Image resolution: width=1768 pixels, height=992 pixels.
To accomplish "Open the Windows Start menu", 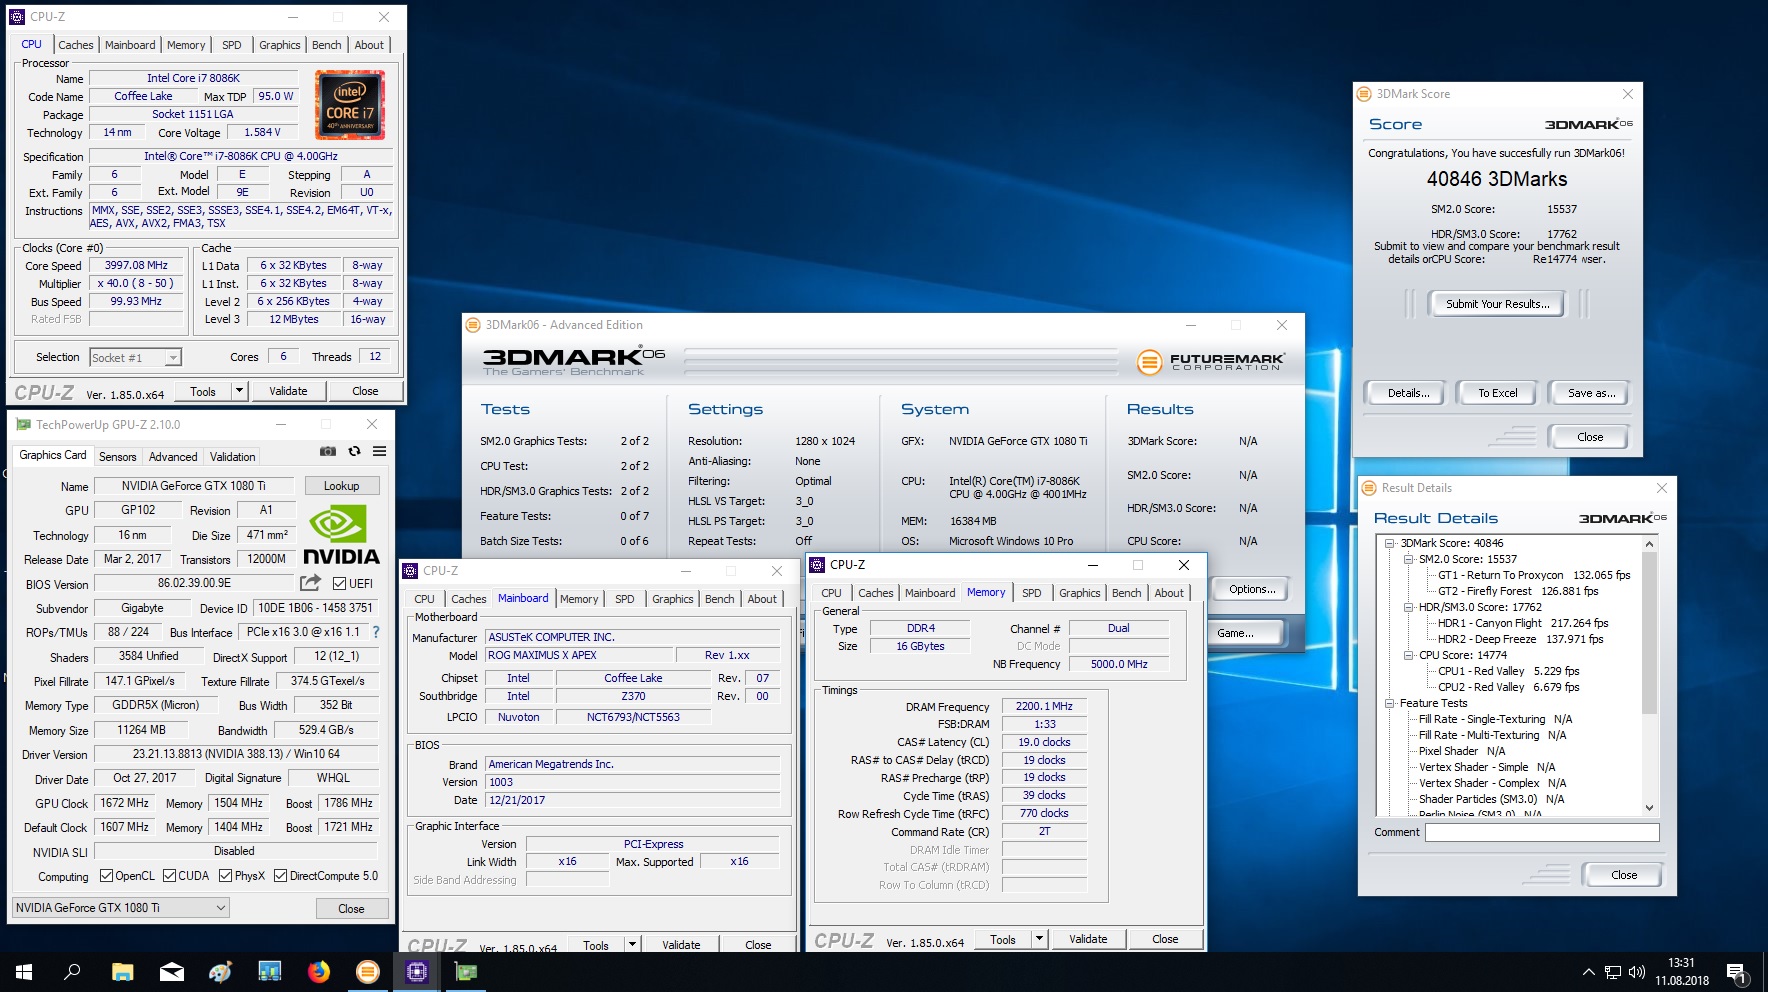I will [x=24, y=971].
